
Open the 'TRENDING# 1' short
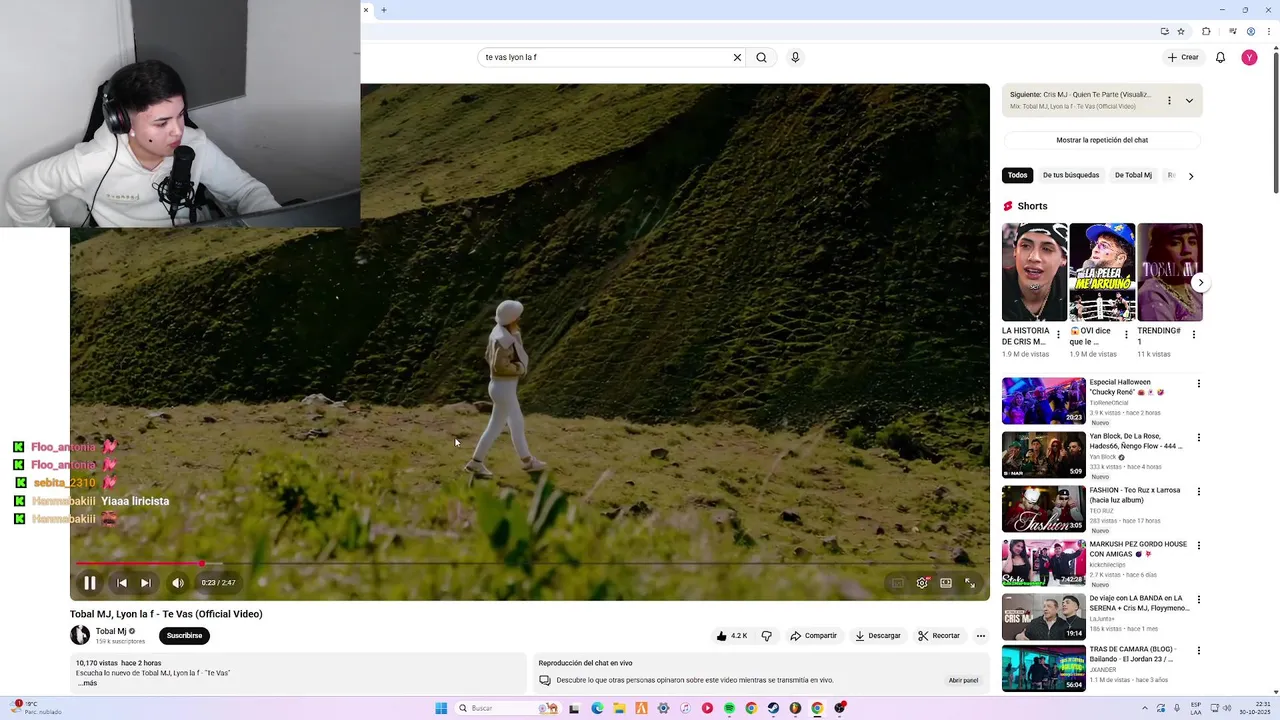coord(1170,272)
